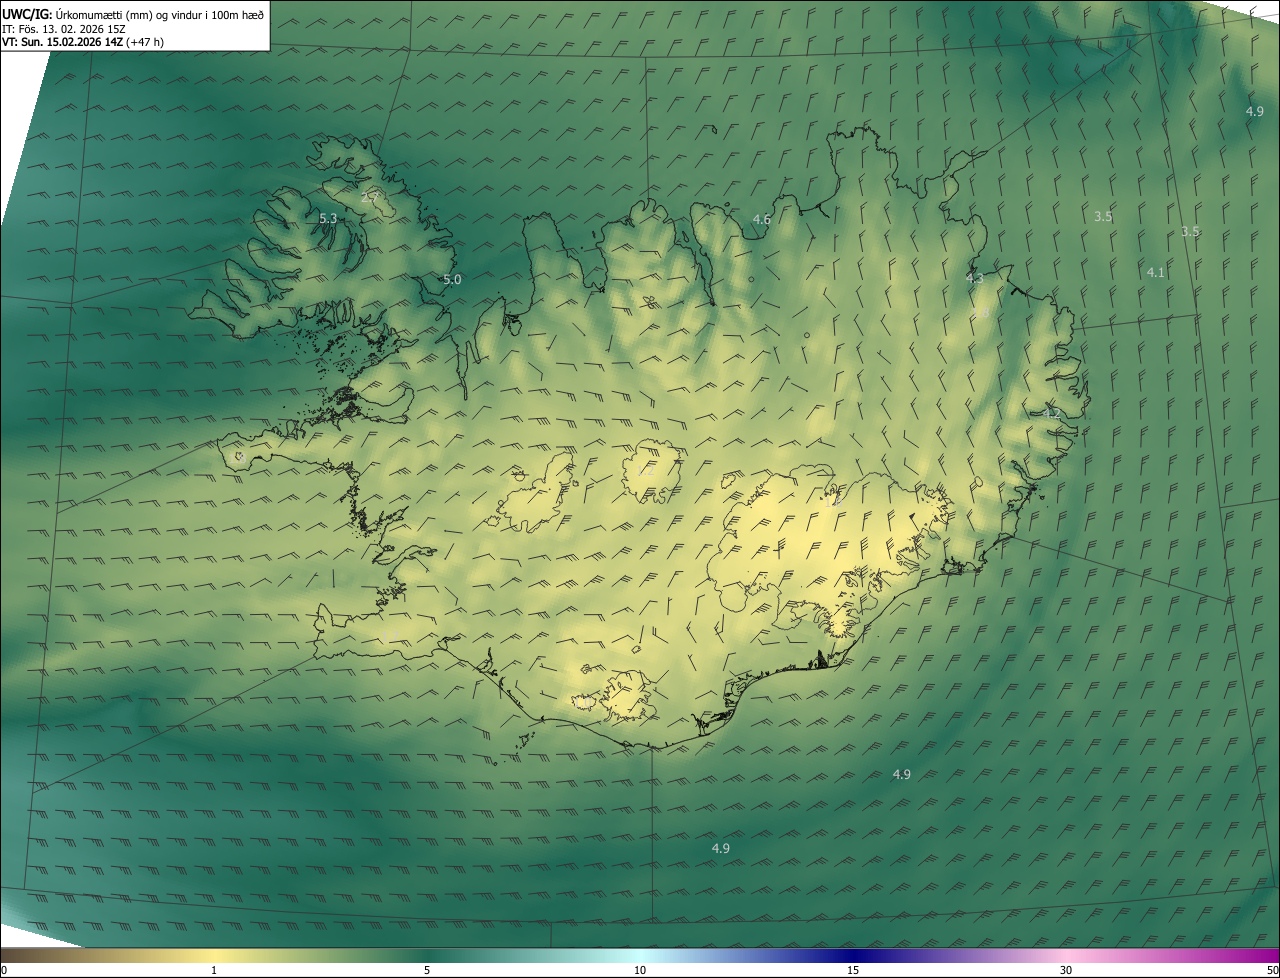1280x978 pixels.
Task: Click the 'IT: Fös. 13. 02. 2026 15Z' line
Action: (x=63, y=28)
